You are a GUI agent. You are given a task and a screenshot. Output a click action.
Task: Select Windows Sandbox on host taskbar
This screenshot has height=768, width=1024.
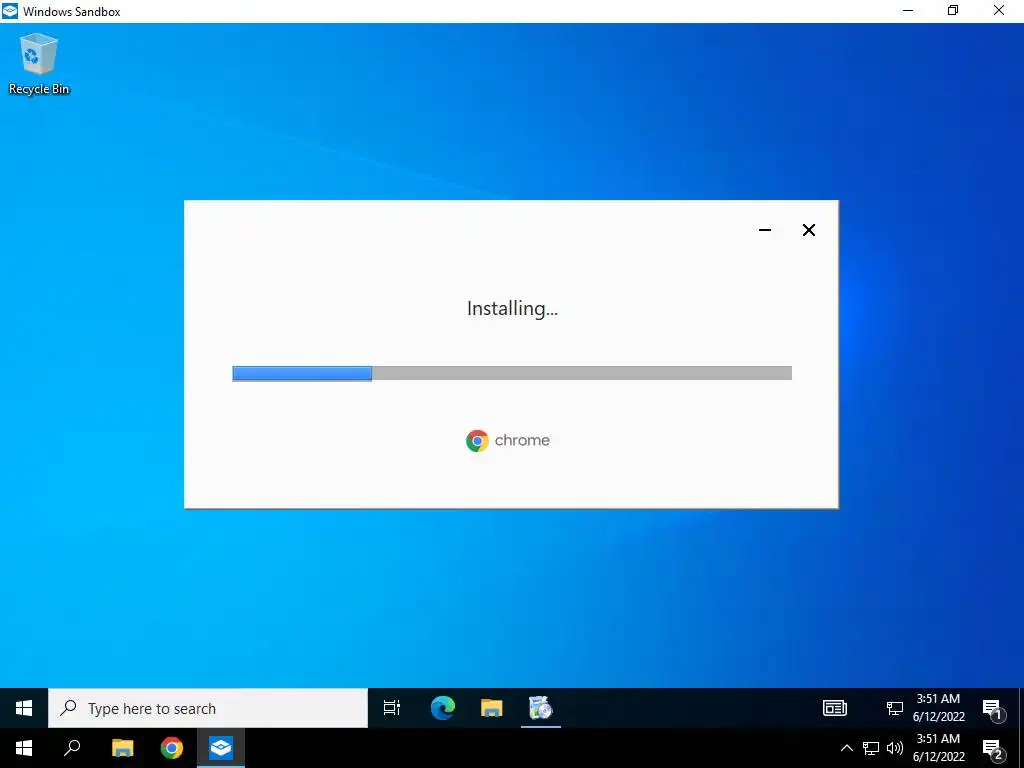(x=221, y=748)
